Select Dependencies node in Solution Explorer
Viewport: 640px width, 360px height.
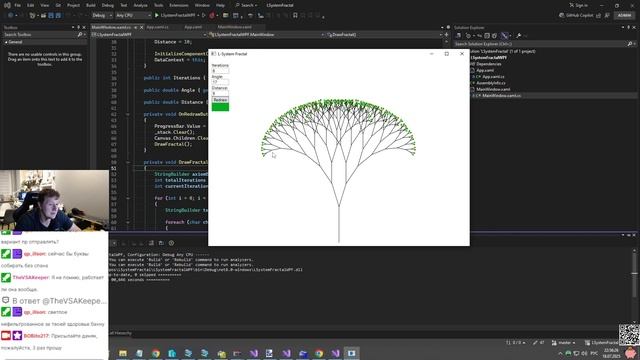489,64
